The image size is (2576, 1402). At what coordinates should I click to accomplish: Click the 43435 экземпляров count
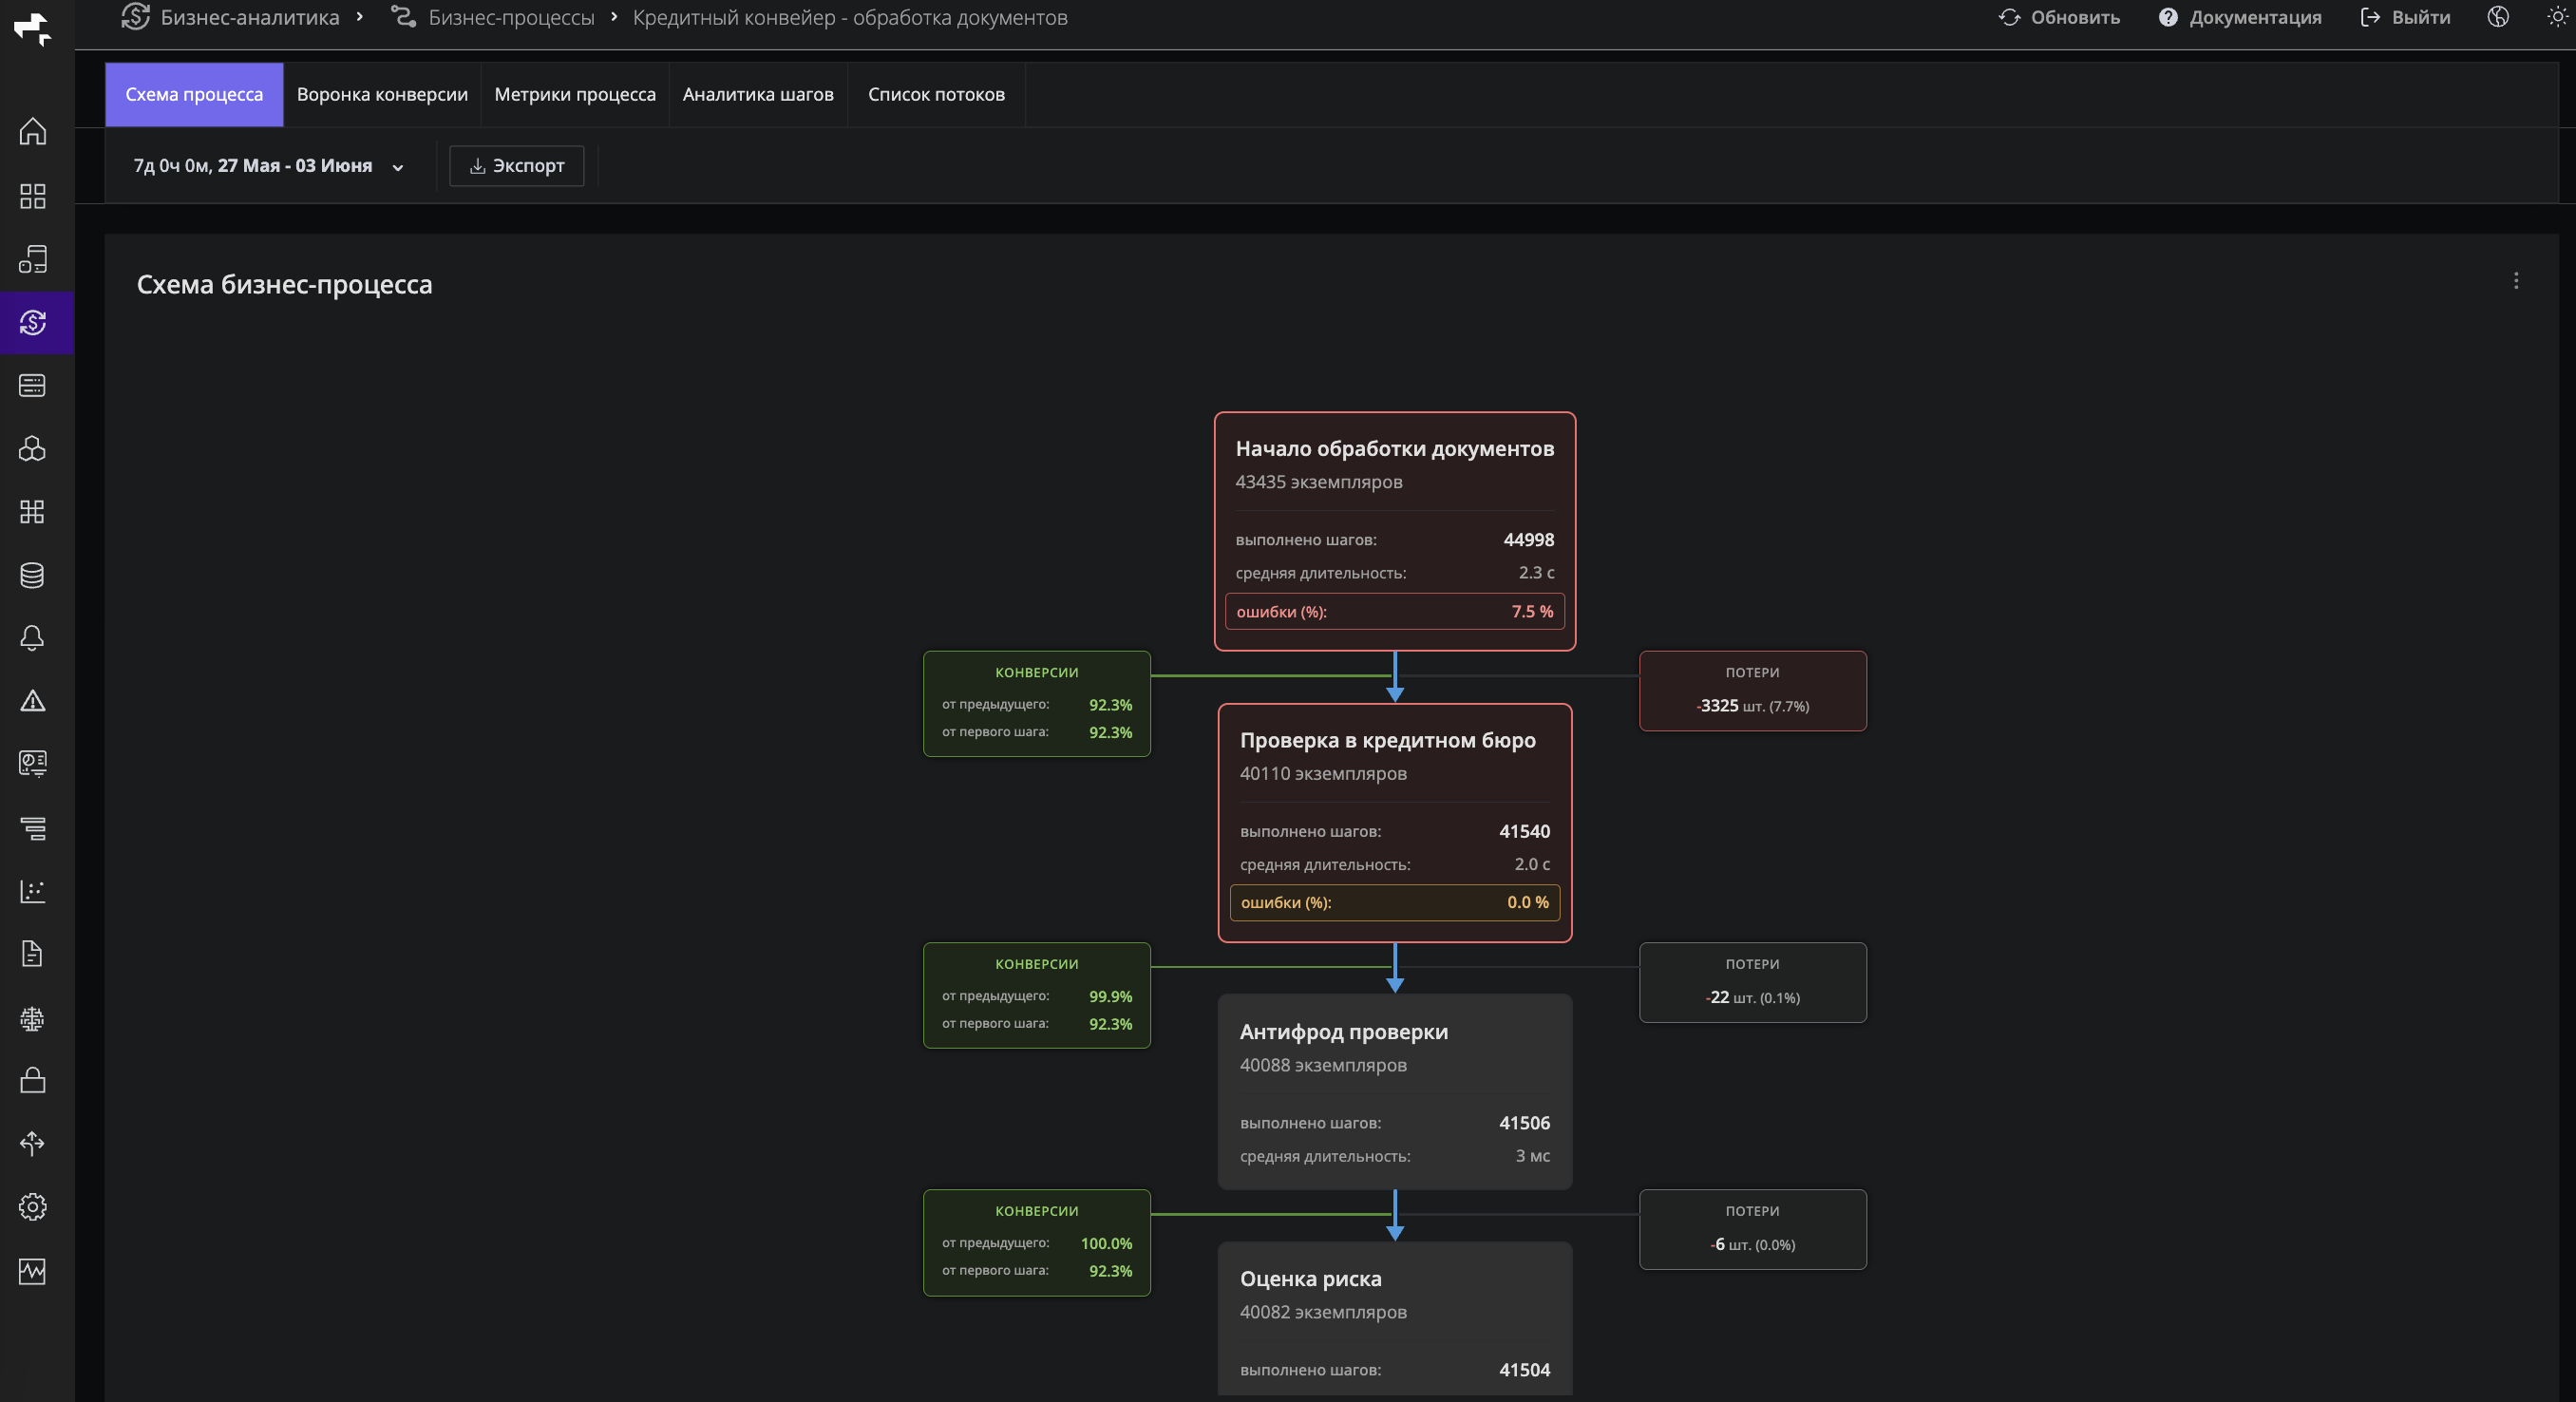point(1319,482)
